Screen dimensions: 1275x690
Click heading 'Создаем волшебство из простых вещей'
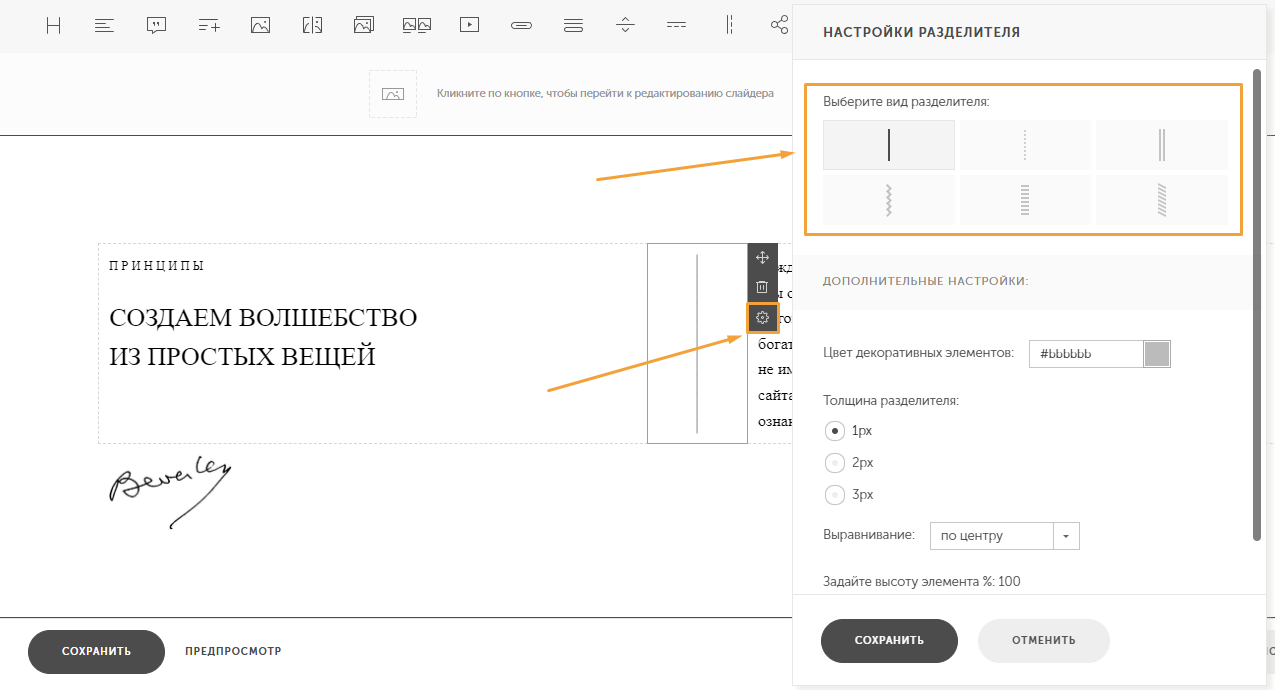pos(263,336)
